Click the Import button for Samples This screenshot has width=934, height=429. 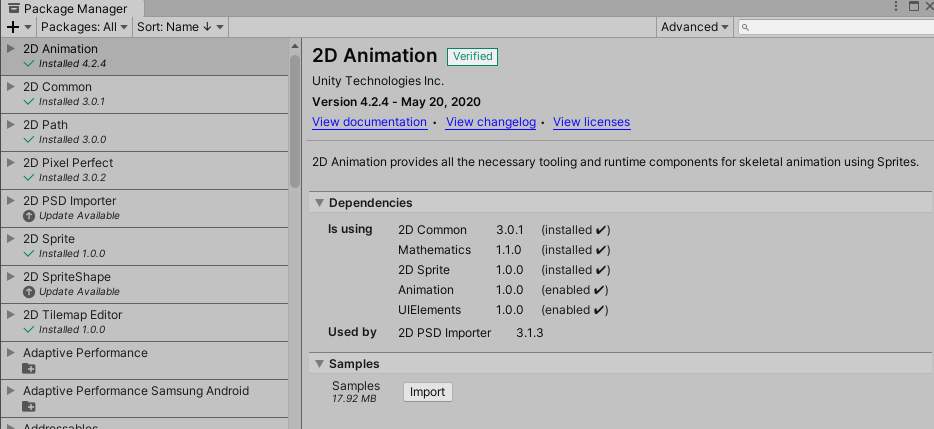(x=427, y=392)
